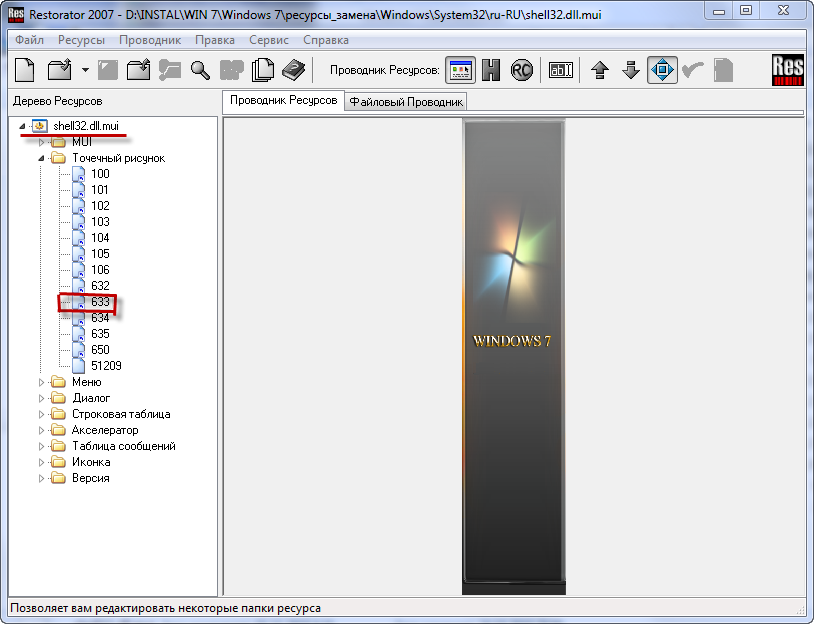Toggle the fit-to-view blue arrows button

click(x=662, y=70)
